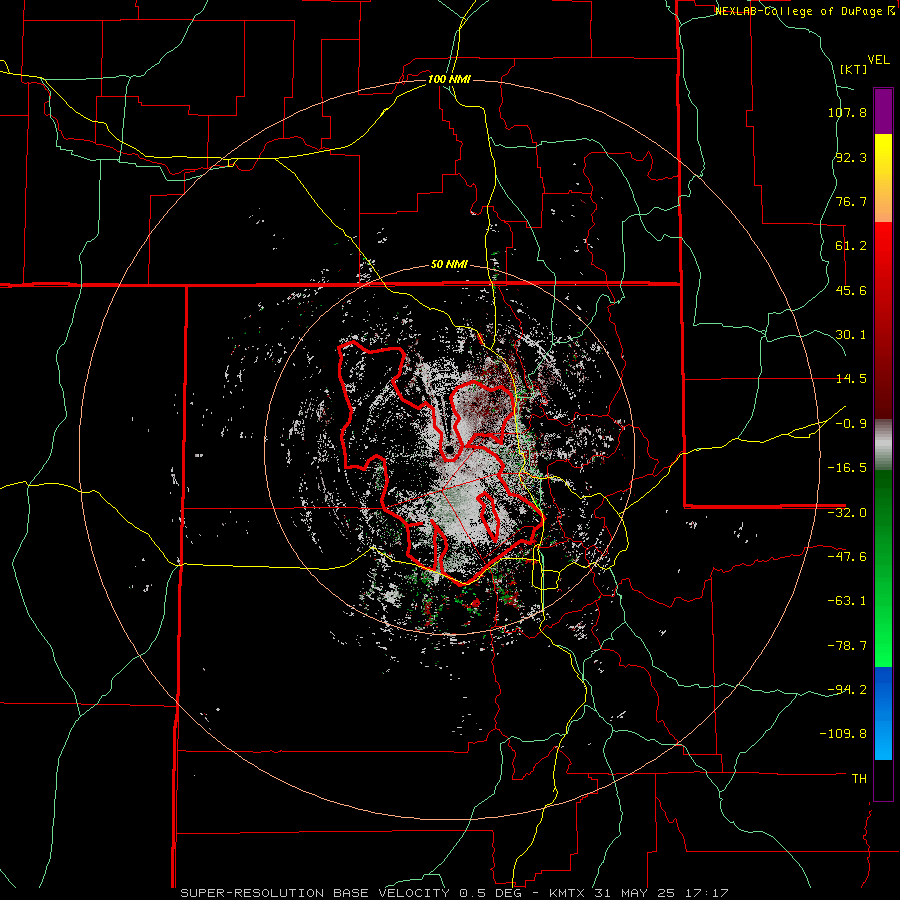Click the -0.9 legend value
Viewport: 900px width, 900px height.
coord(851,424)
